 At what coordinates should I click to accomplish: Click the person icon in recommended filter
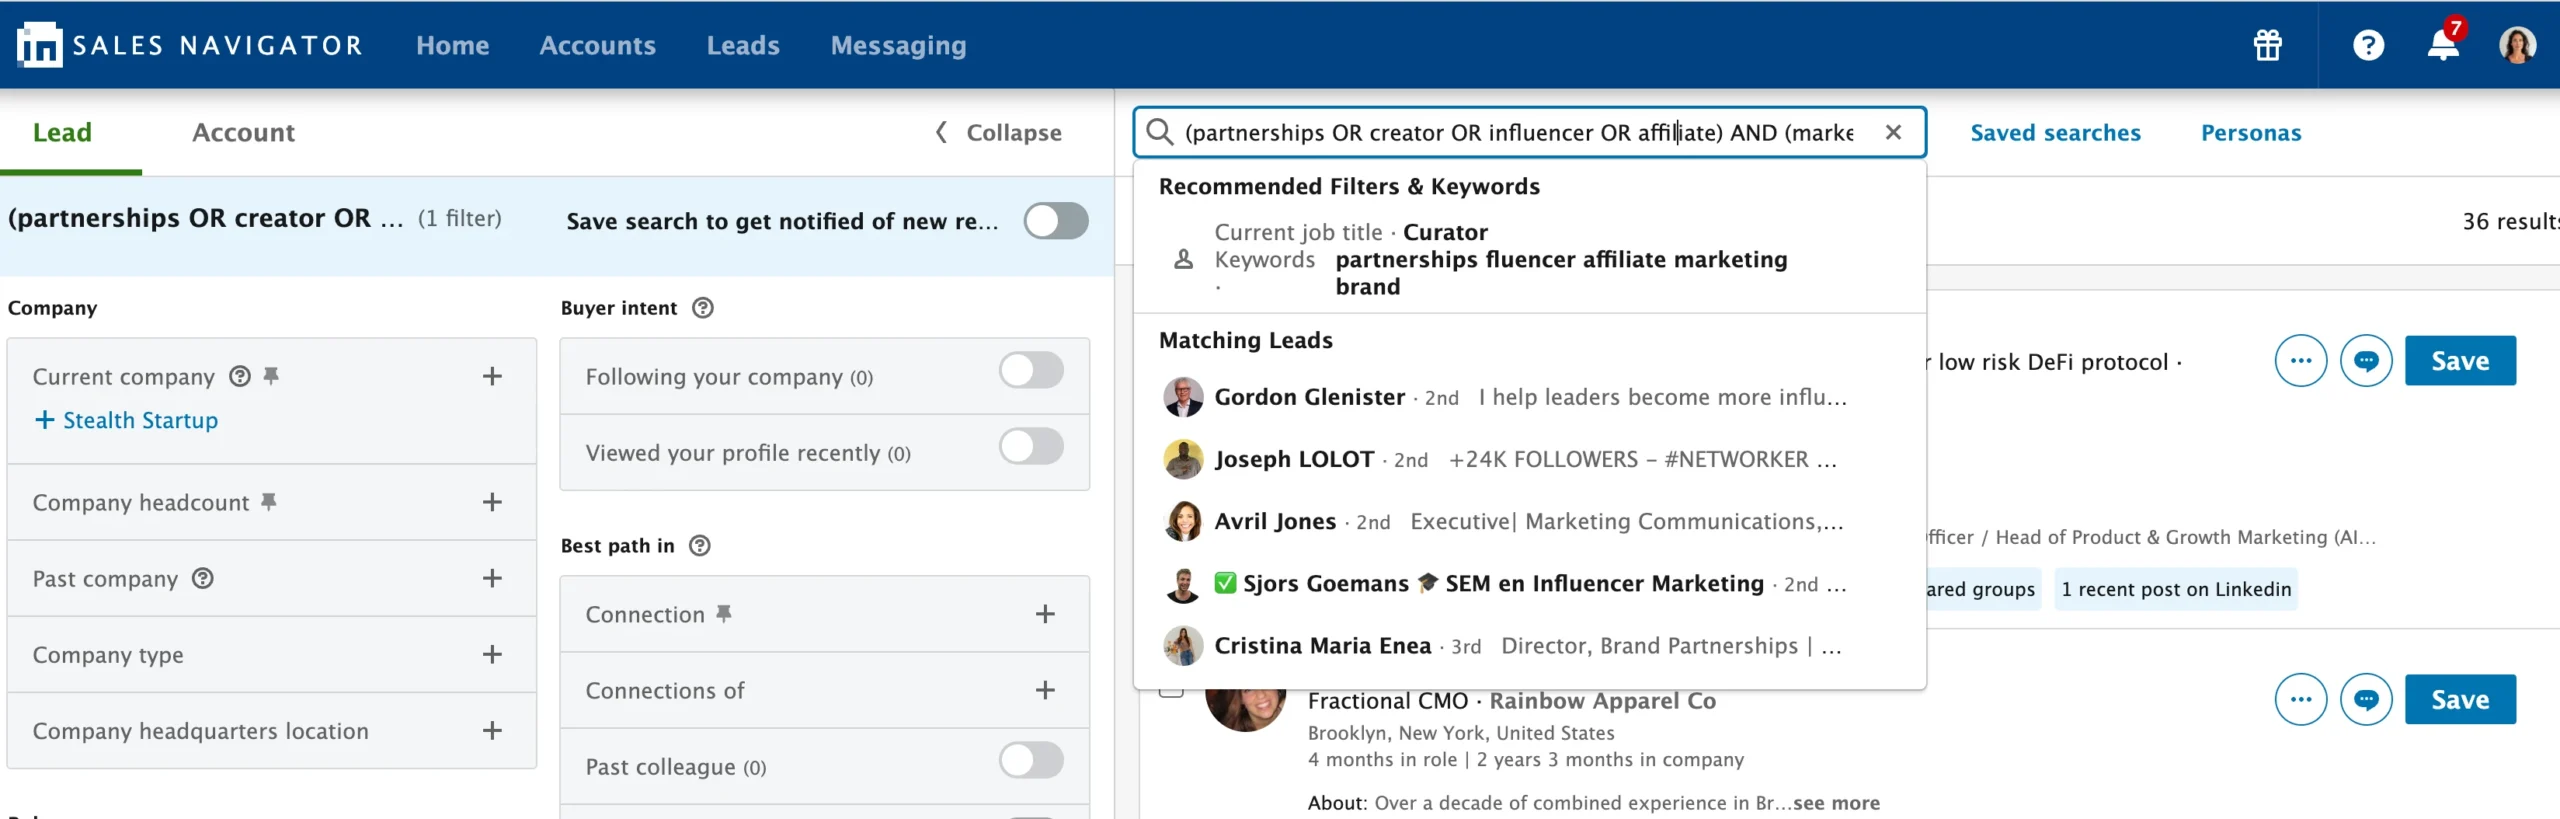(x=1183, y=260)
